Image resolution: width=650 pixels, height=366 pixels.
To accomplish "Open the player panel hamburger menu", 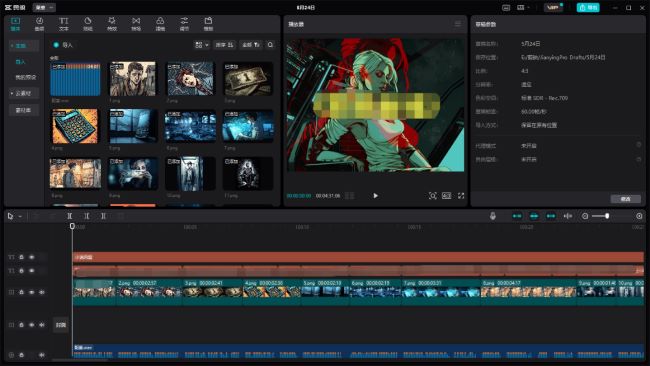I will coord(458,24).
